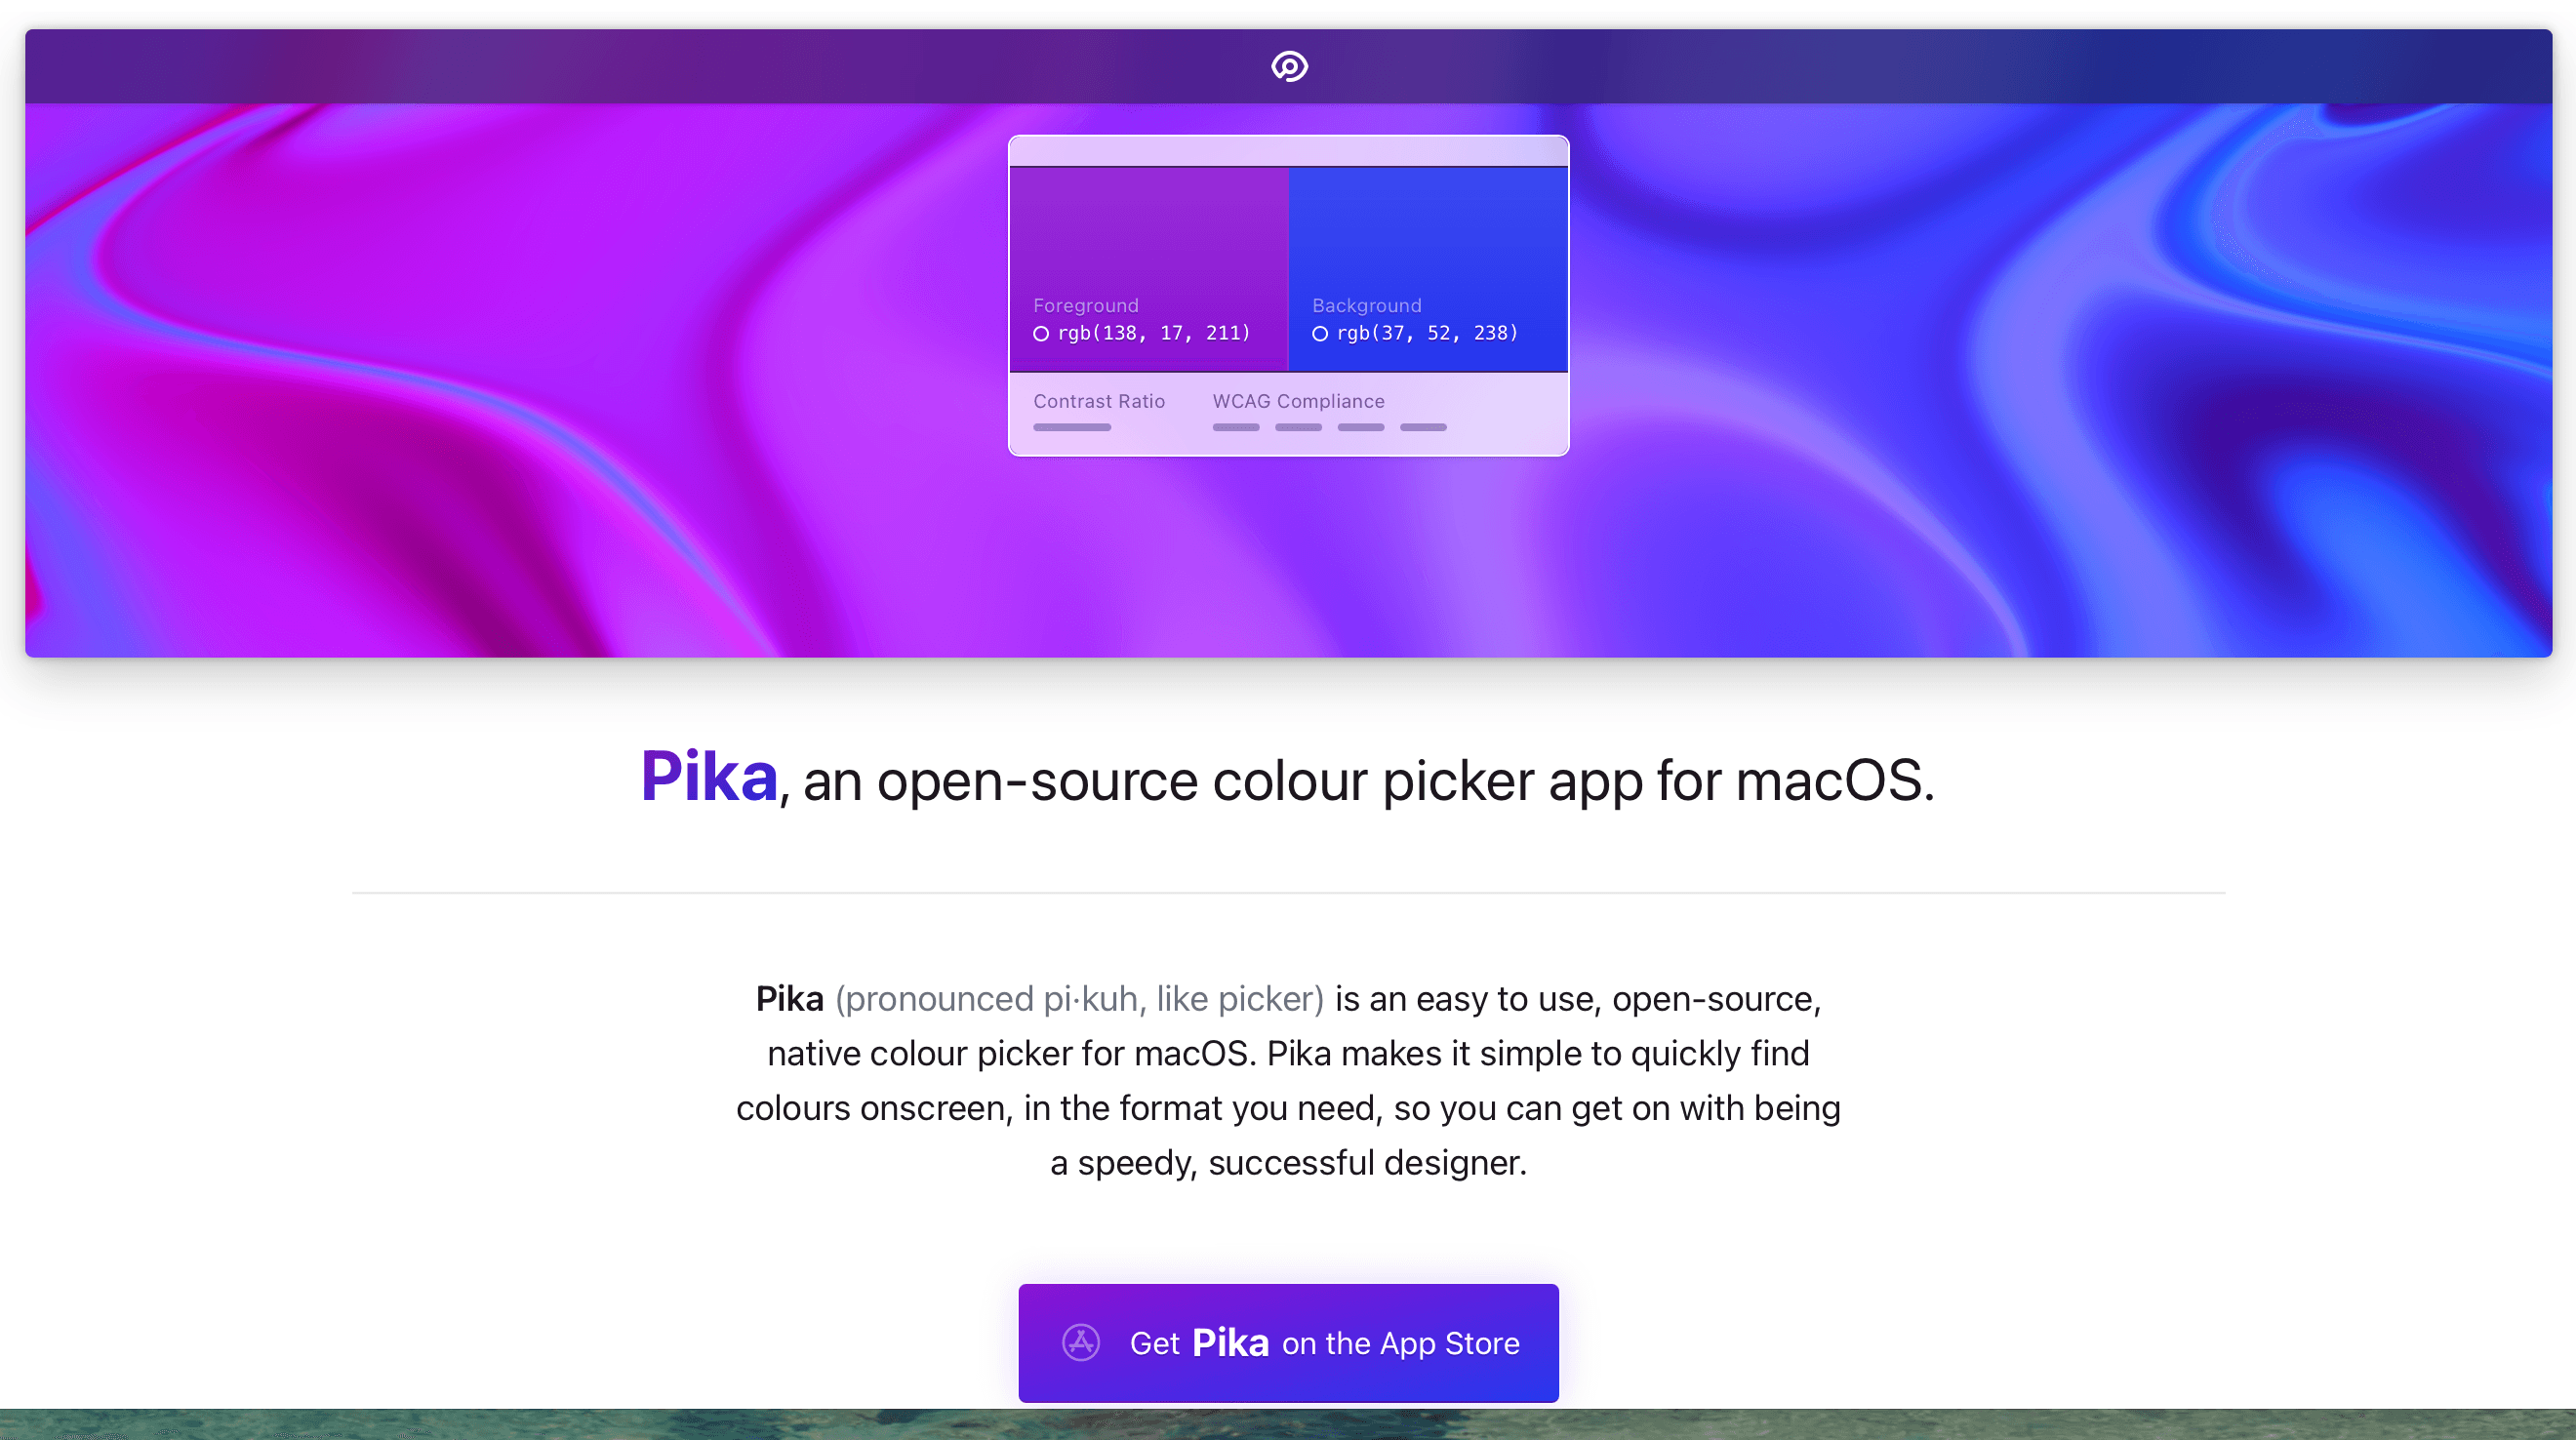Screen dimensions: 2576x1440
Task: Click the circle picker icon beside the Foreground rgb value
Action: [1041, 334]
